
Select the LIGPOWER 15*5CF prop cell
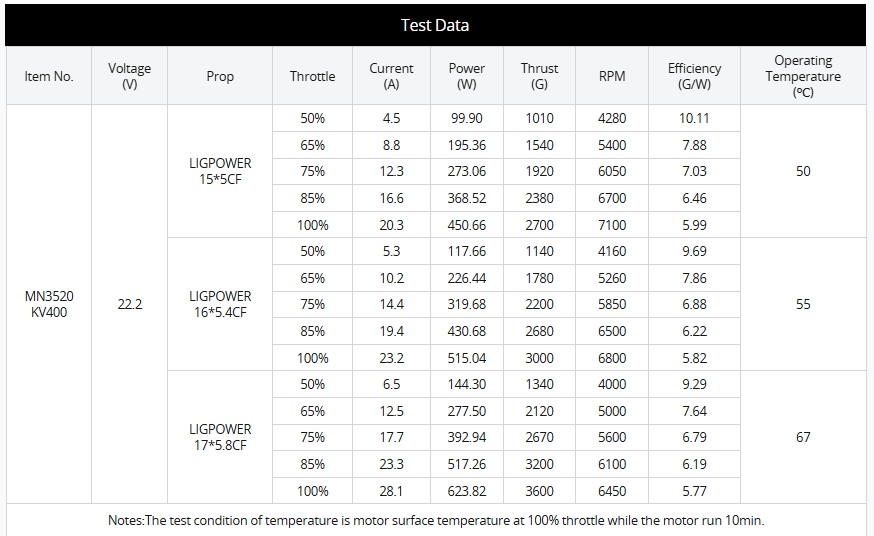pos(220,171)
